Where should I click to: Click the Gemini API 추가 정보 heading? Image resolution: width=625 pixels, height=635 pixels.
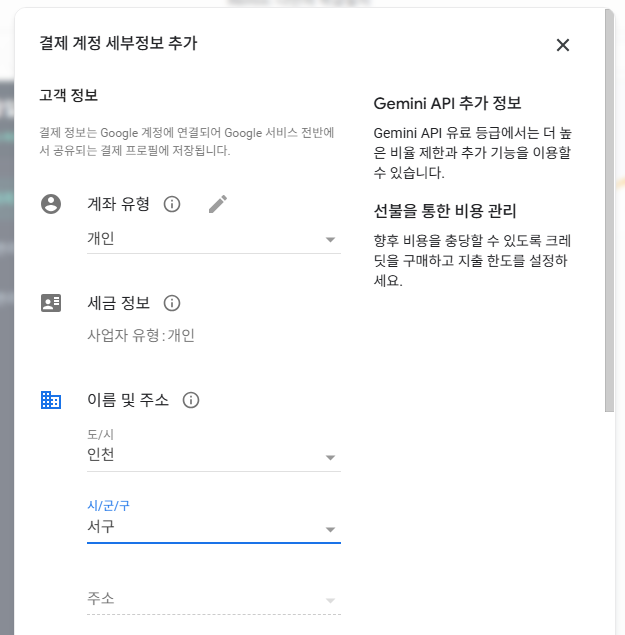447,103
